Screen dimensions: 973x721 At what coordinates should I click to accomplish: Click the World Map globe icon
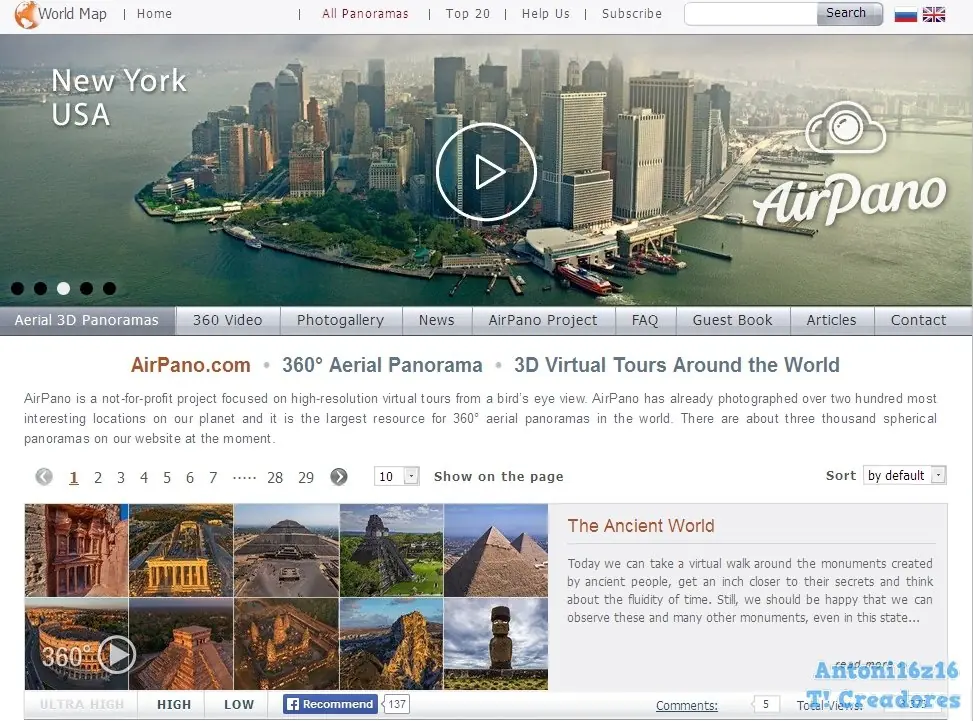point(25,14)
